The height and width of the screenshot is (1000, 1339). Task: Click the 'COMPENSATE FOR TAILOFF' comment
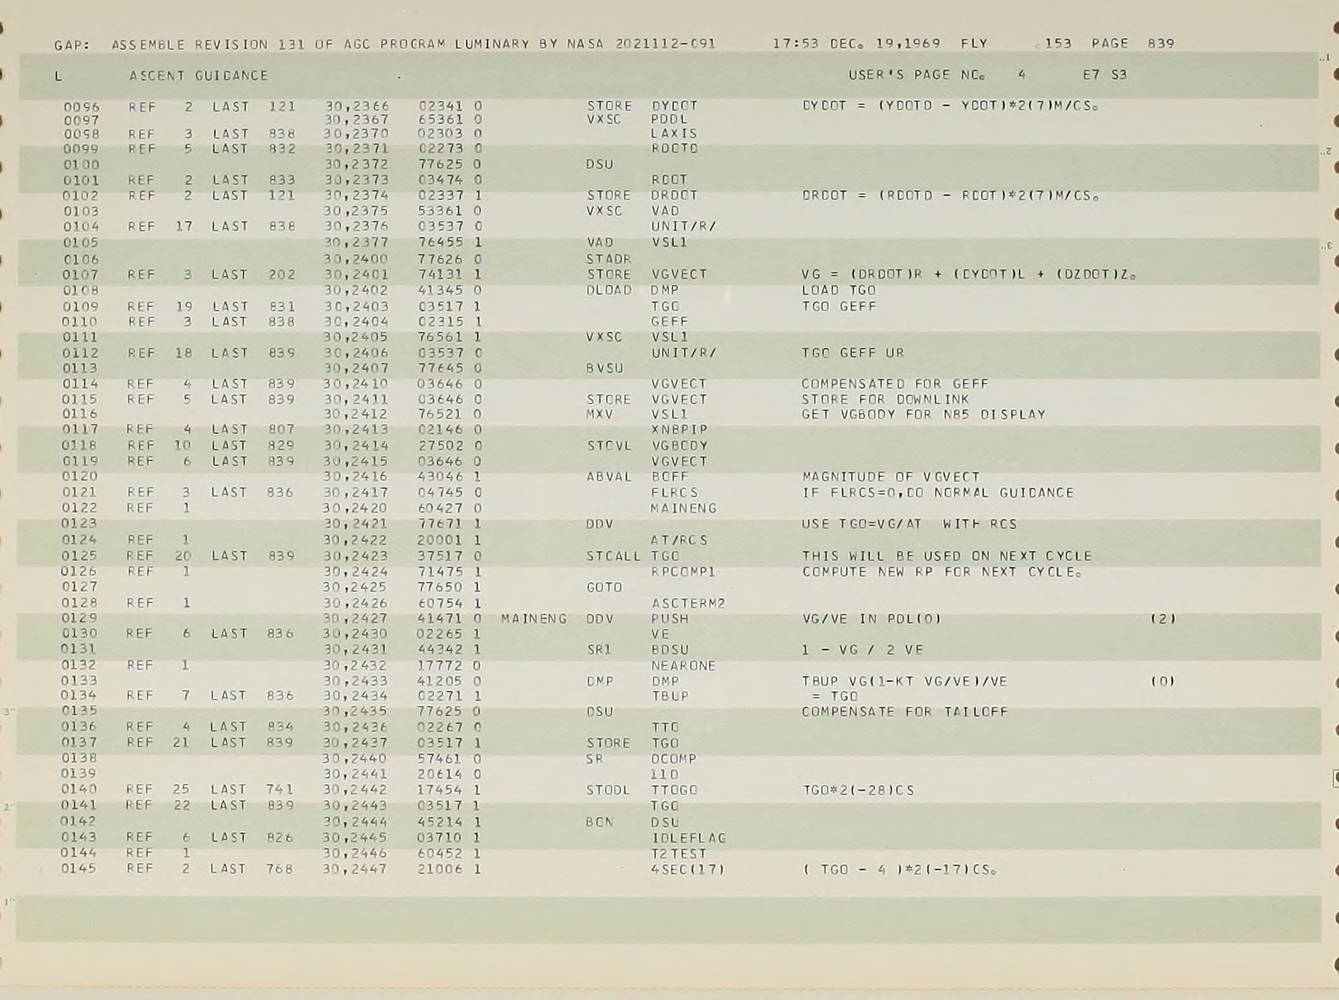(904, 711)
